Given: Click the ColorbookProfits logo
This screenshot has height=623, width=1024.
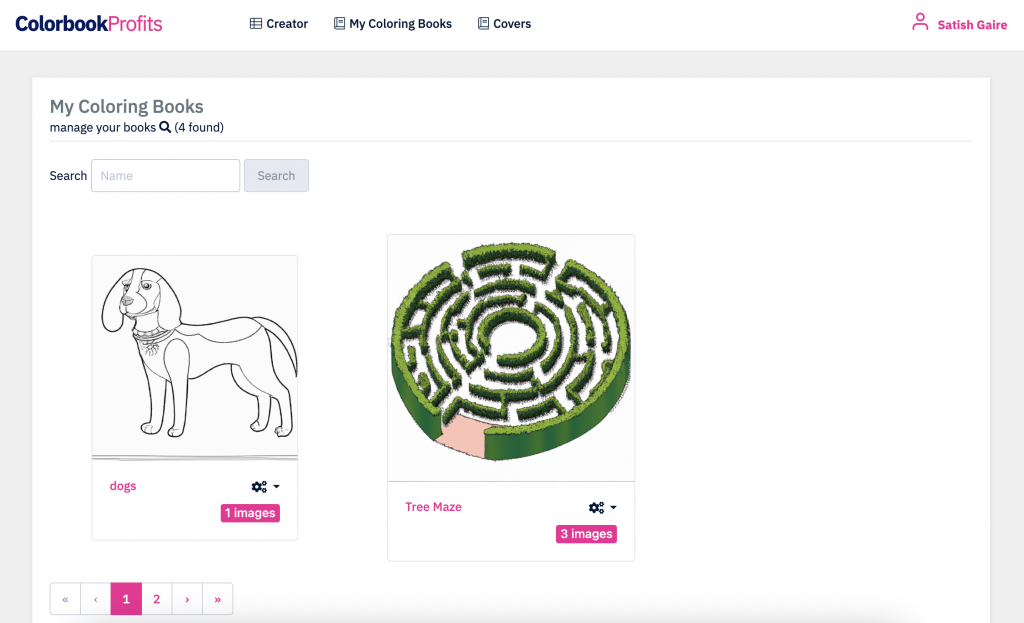Looking at the screenshot, I should [x=88, y=24].
